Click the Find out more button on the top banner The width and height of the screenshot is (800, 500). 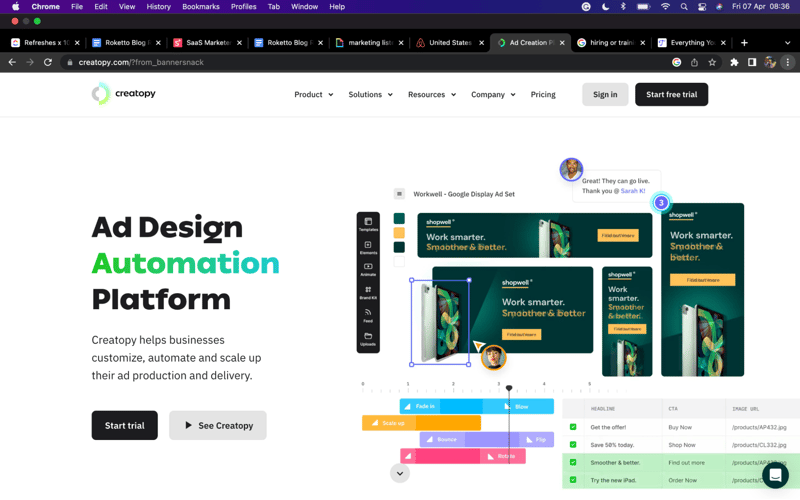point(618,235)
